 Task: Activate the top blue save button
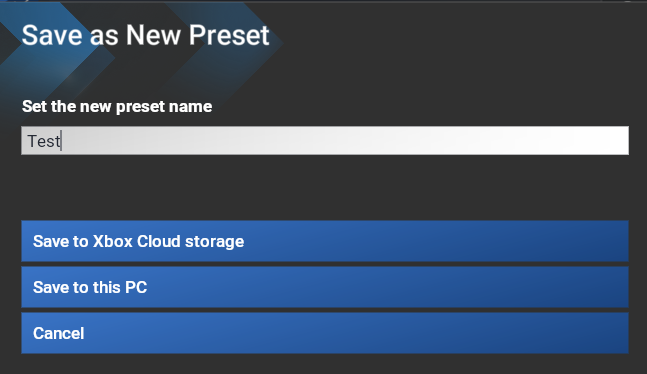325,241
